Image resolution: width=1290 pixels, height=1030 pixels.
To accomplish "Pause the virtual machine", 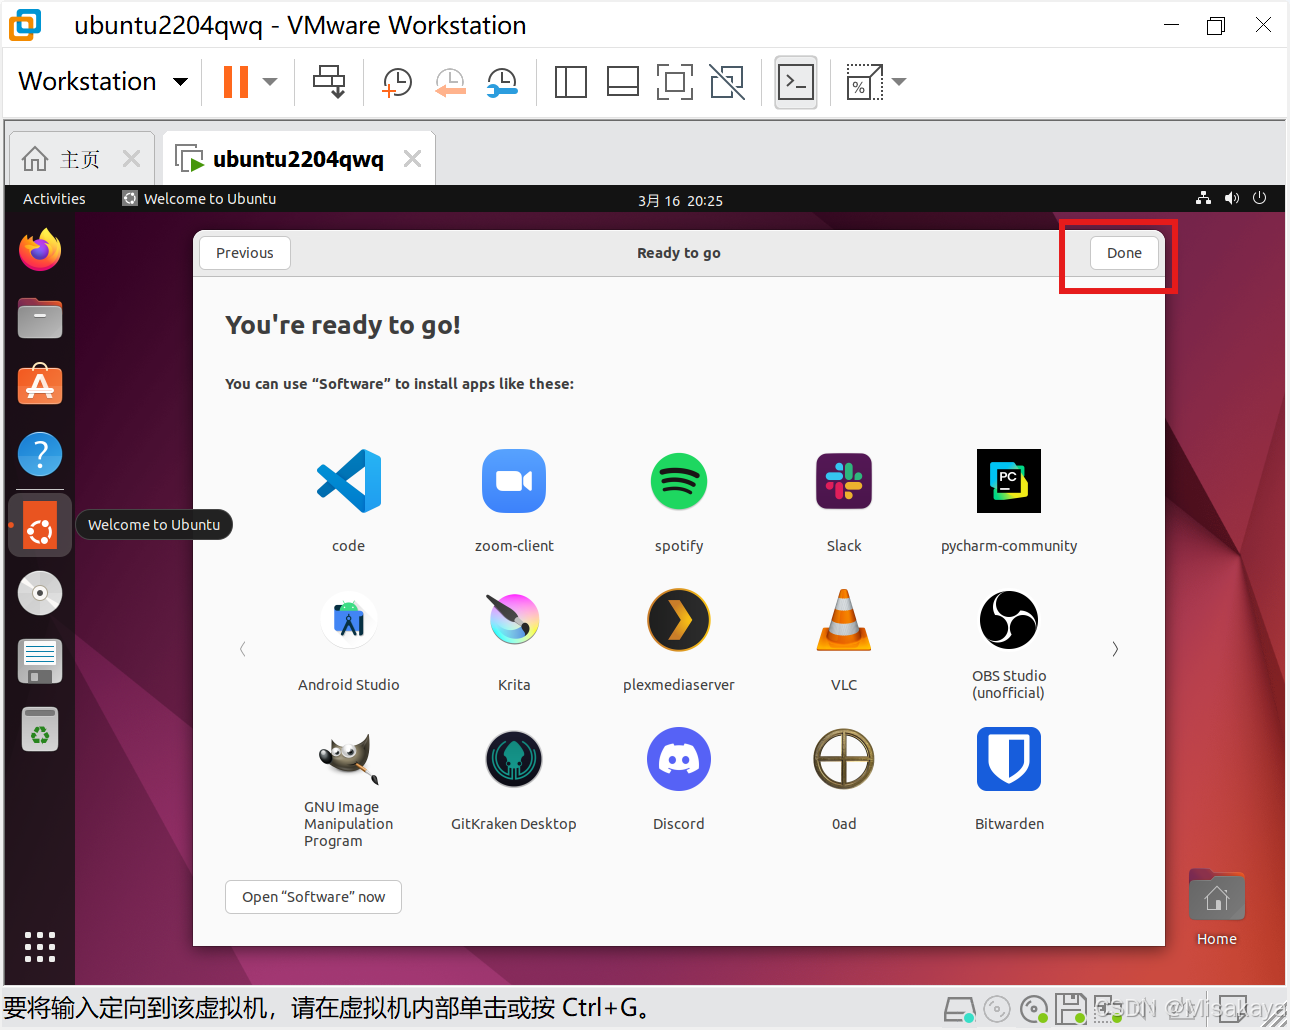I will coord(236,82).
